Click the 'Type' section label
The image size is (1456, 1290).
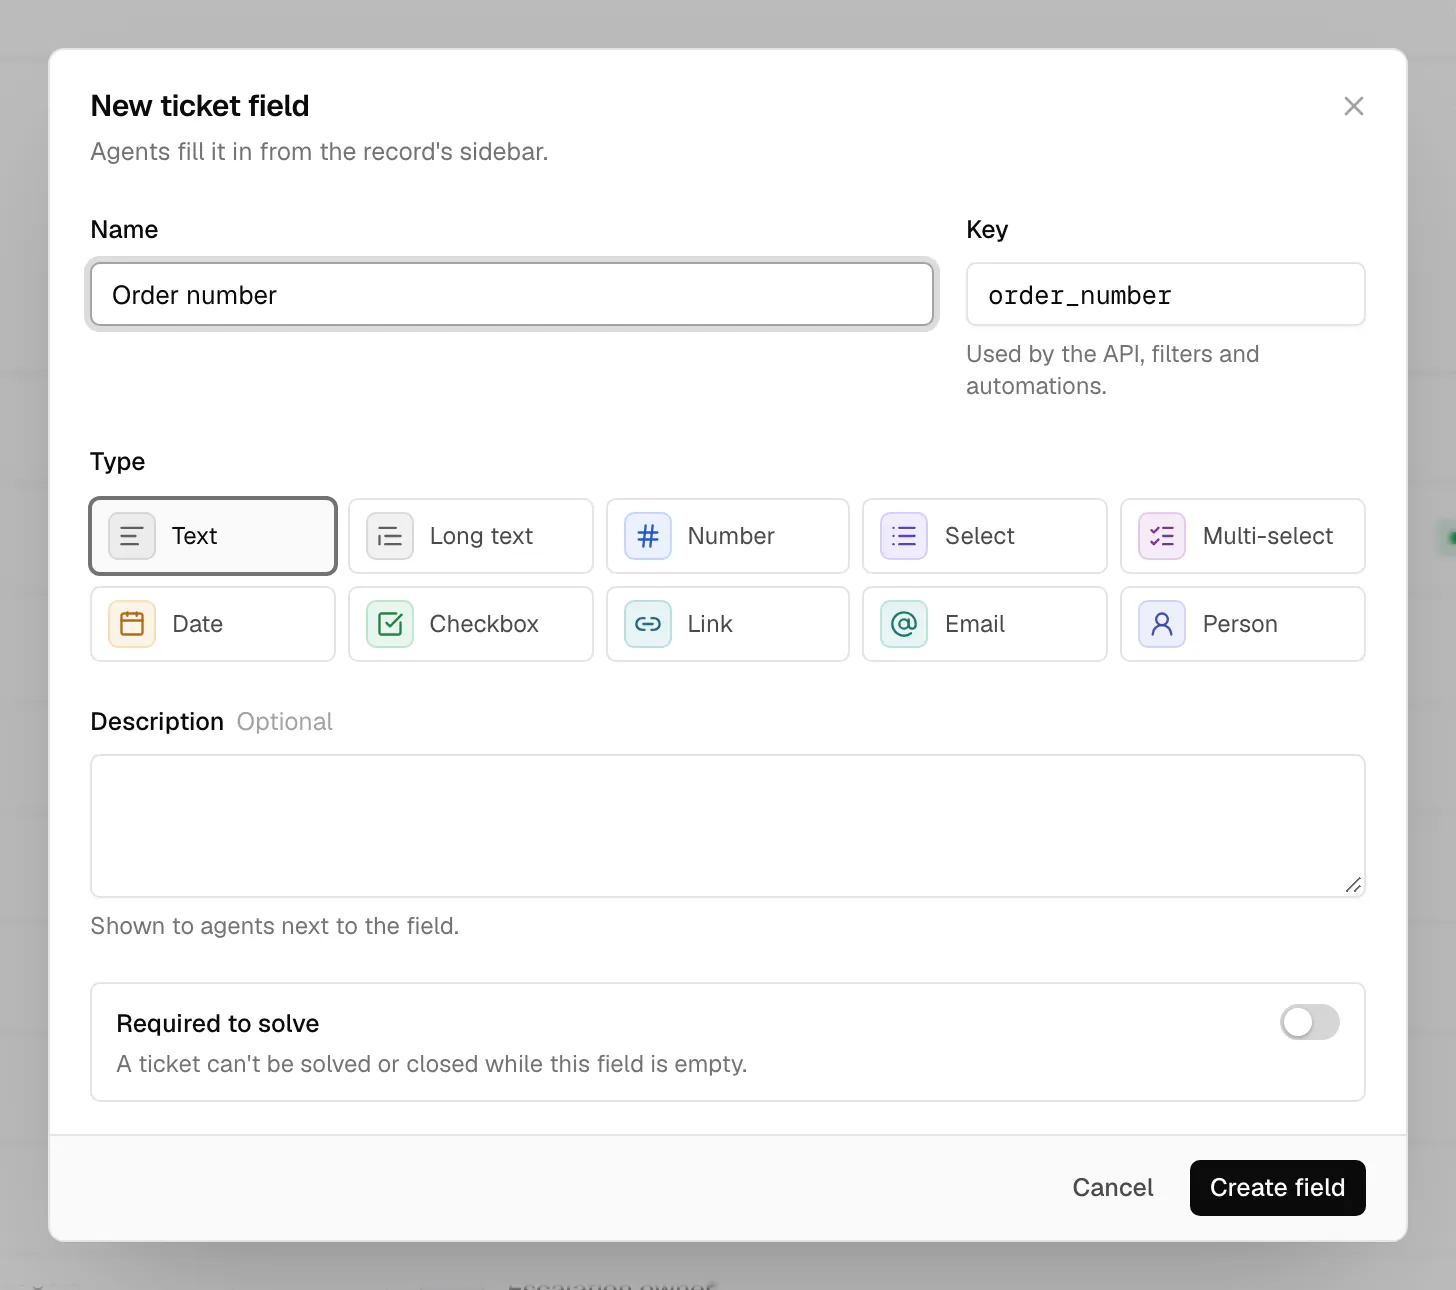click(118, 462)
